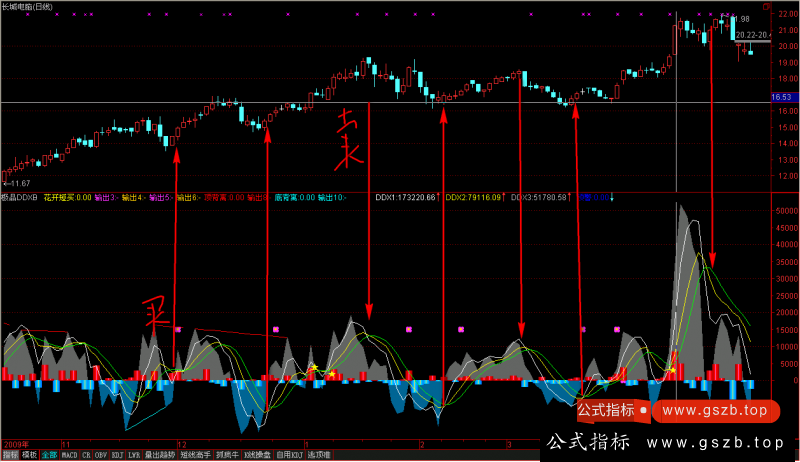Click the red 公式指标 badge
The width and height of the screenshot is (800, 462).
point(607,410)
